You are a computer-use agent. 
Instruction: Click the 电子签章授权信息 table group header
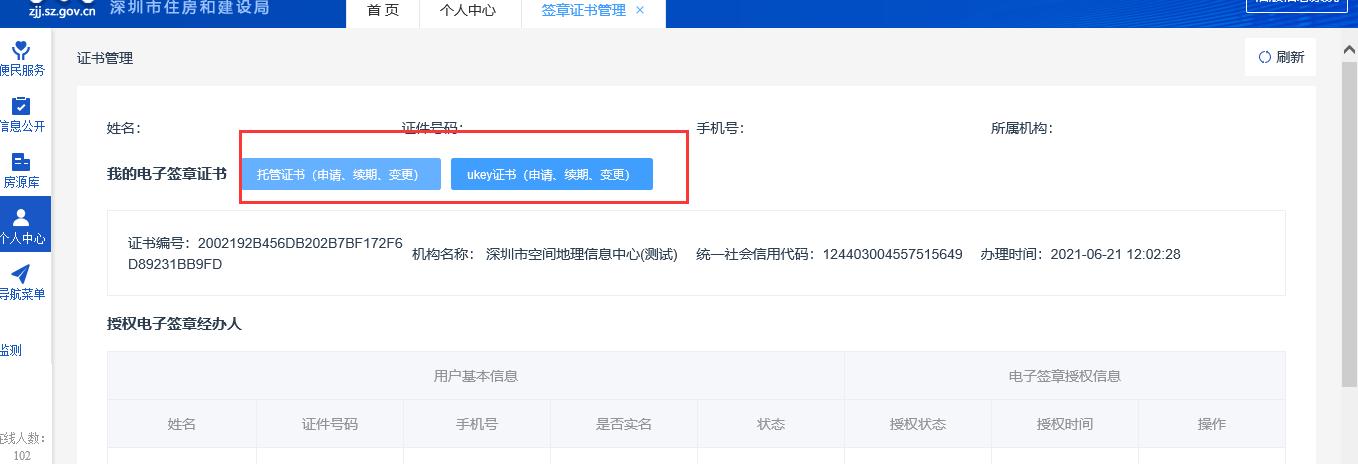[x=1065, y=376]
